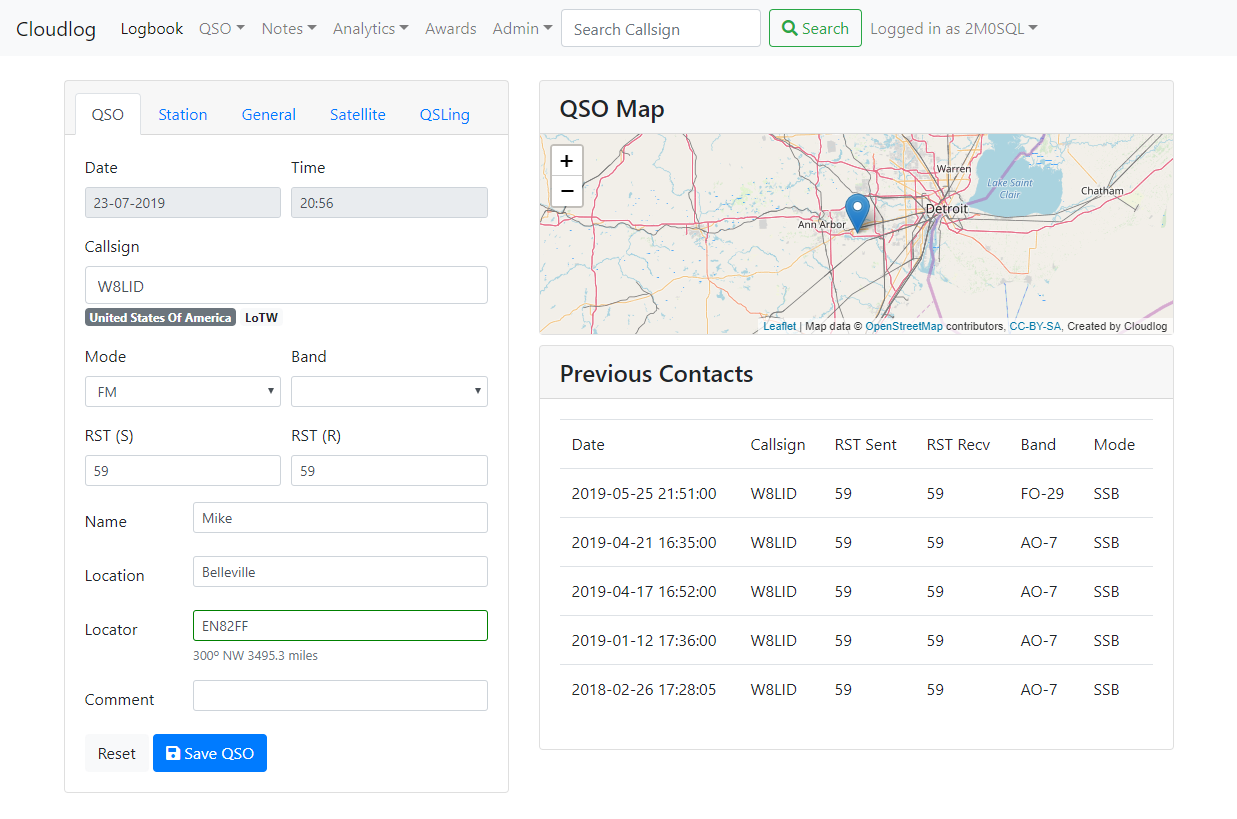Image resolution: width=1237 pixels, height=819 pixels.
Task: Click the RST (S) input field
Action: (x=183, y=471)
